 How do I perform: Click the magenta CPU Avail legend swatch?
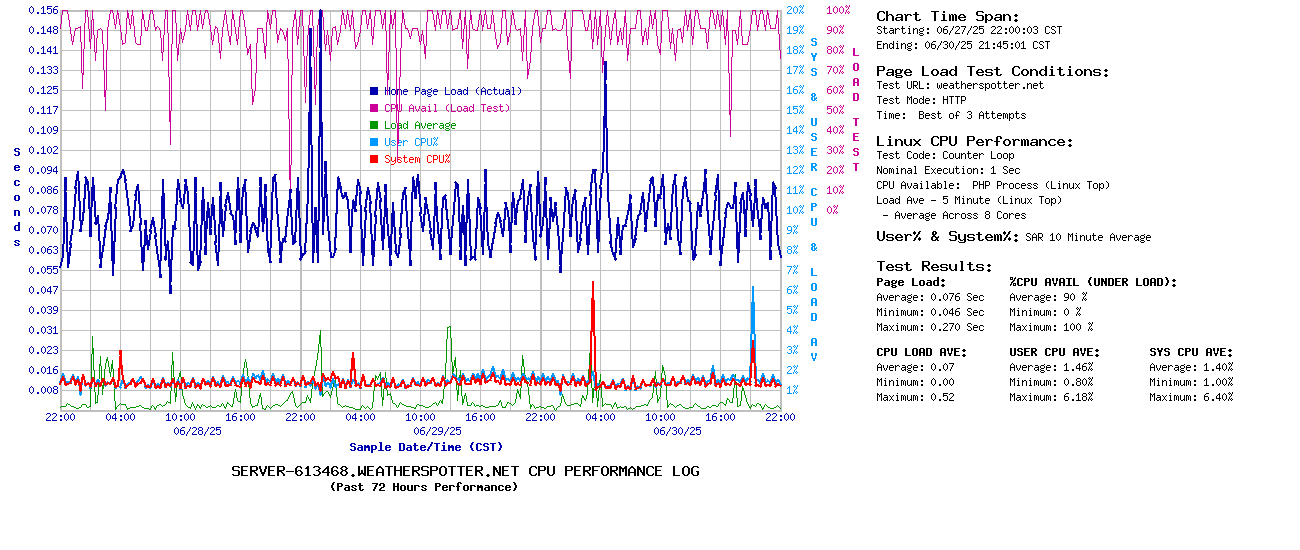(374, 108)
